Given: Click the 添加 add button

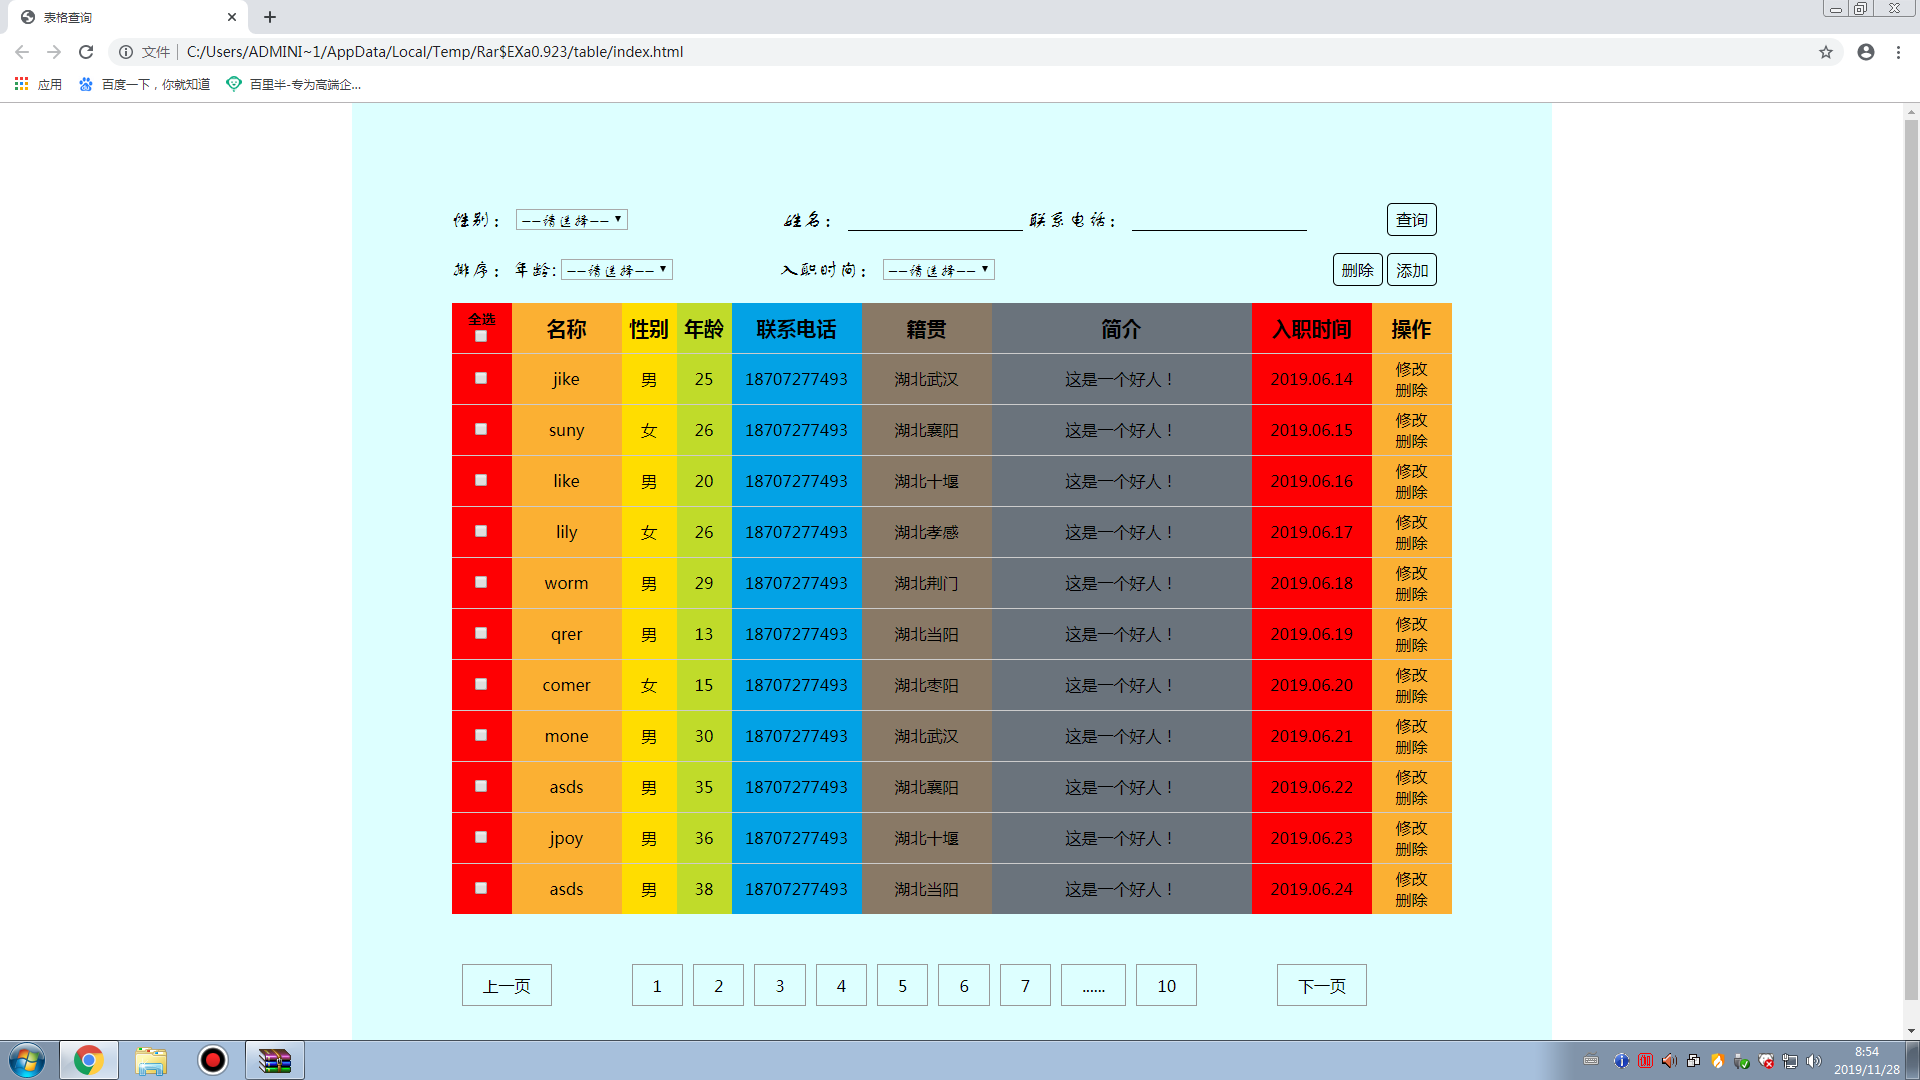Looking at the screenshot, I should [1412, 269].
